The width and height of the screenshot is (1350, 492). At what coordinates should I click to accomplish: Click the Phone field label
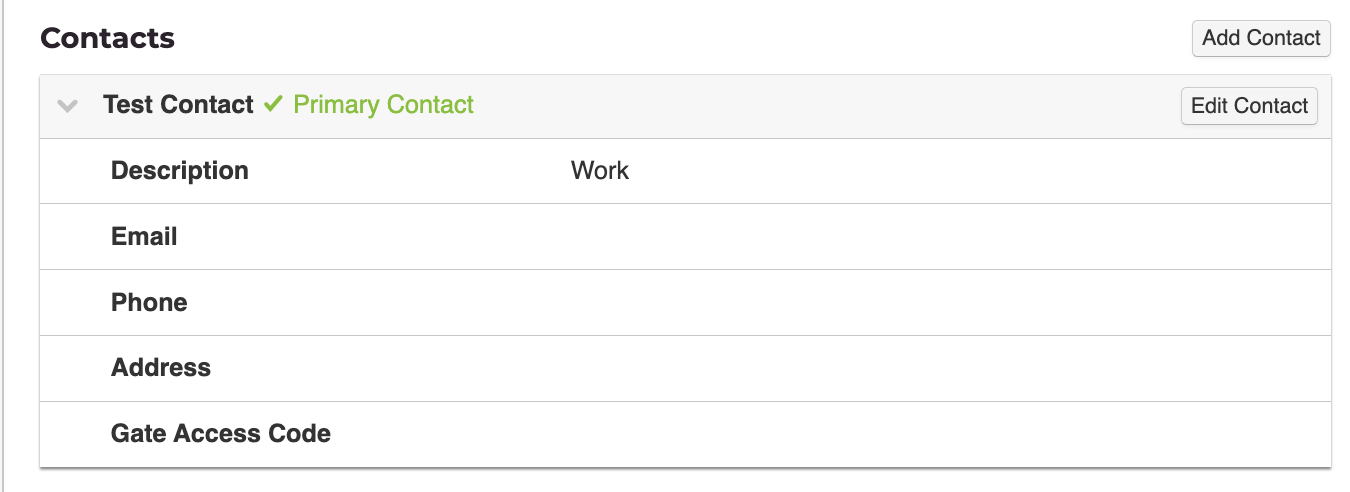(x=149, y=303)
